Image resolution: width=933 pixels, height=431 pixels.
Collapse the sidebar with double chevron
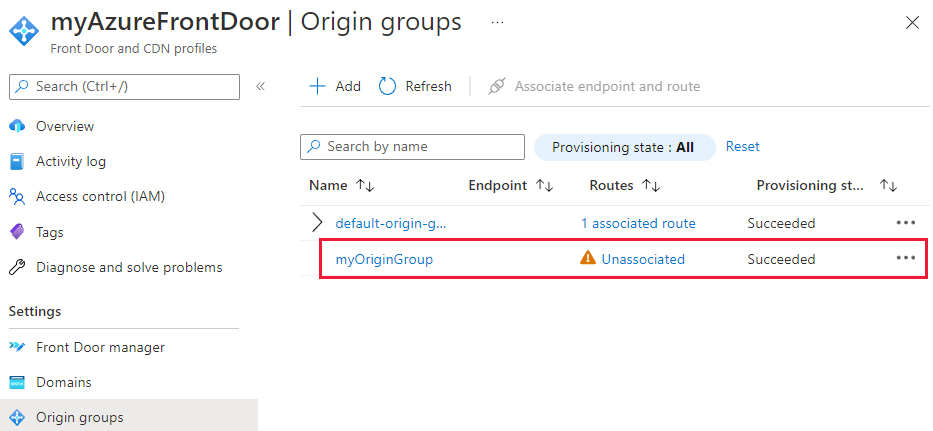(x=260, y=87)
